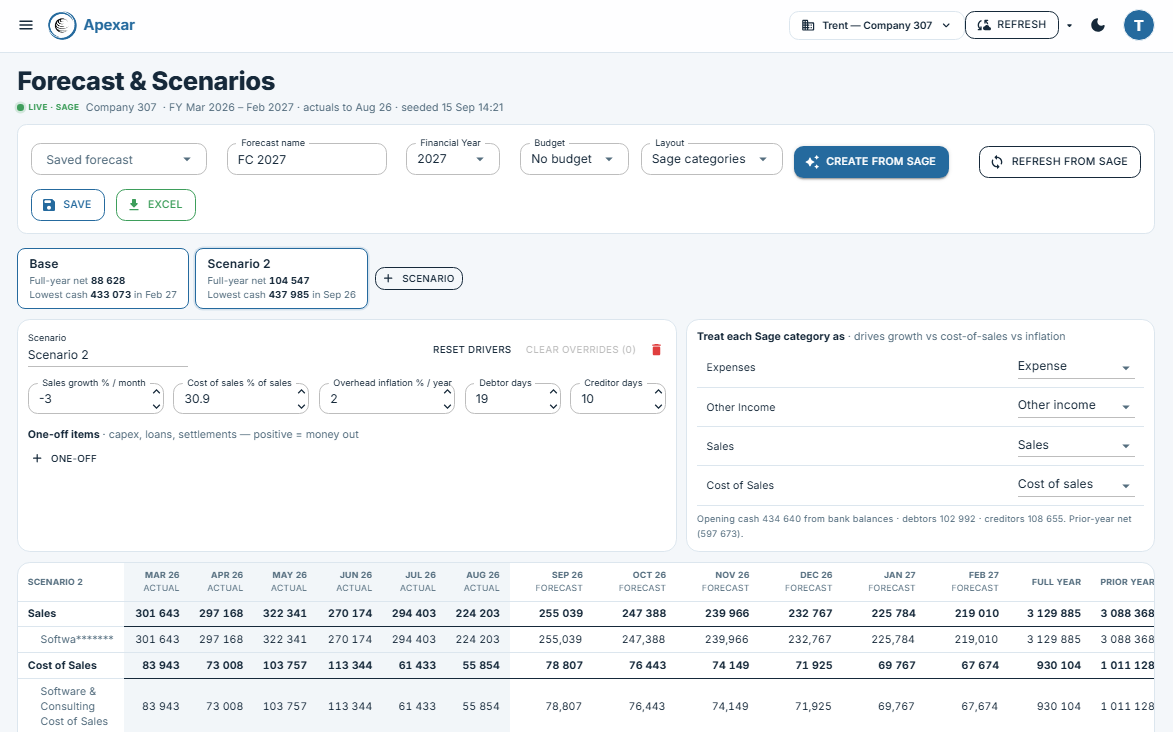Save the forecast
The width and height of the screenshot is (1173, 732).
68,205
